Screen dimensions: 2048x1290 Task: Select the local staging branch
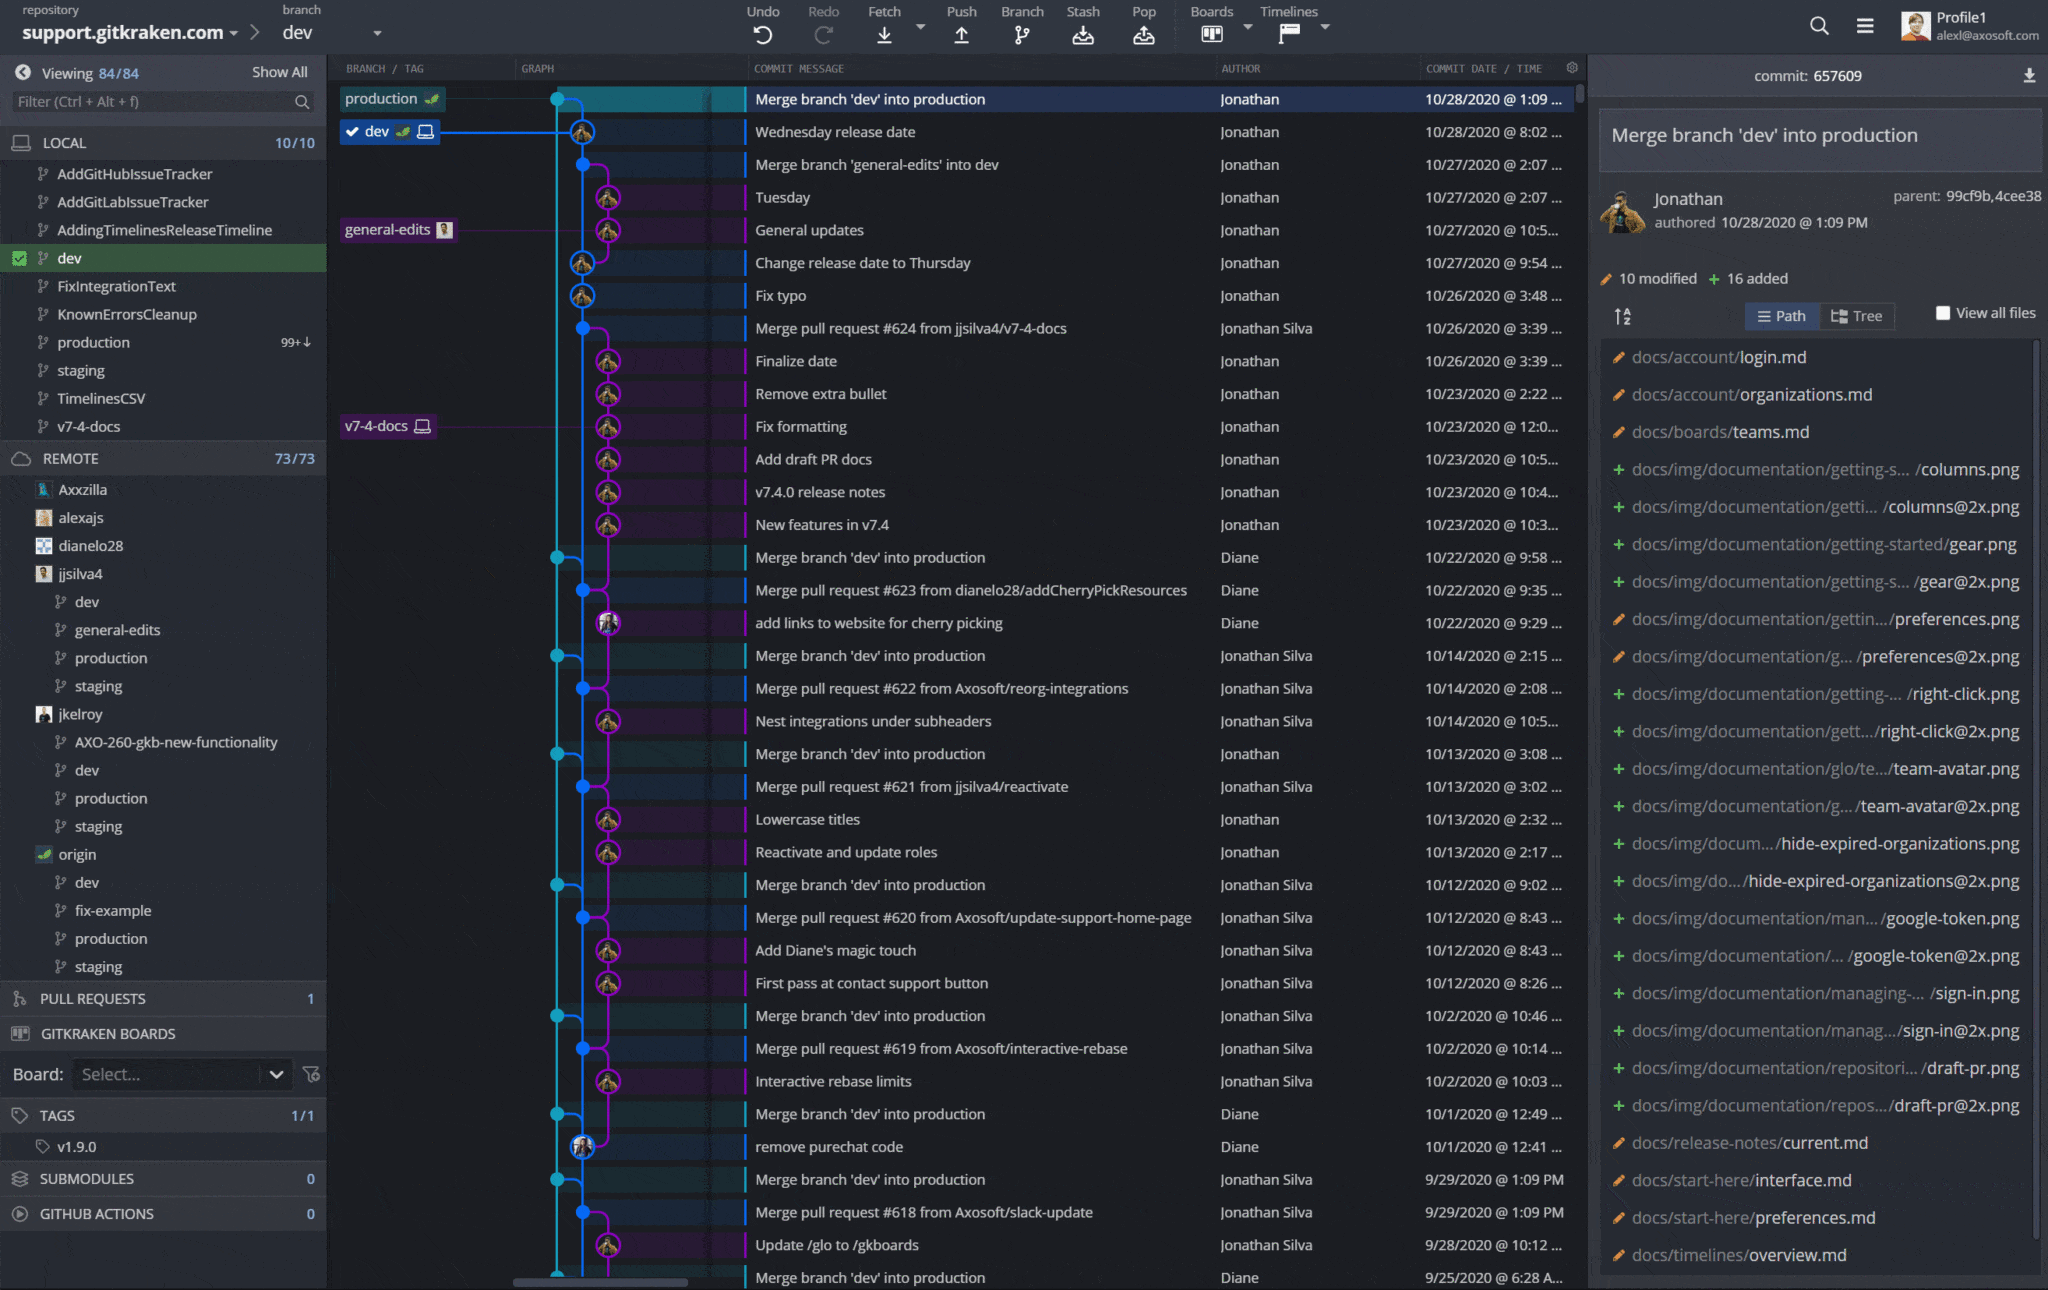click(163, 371)
